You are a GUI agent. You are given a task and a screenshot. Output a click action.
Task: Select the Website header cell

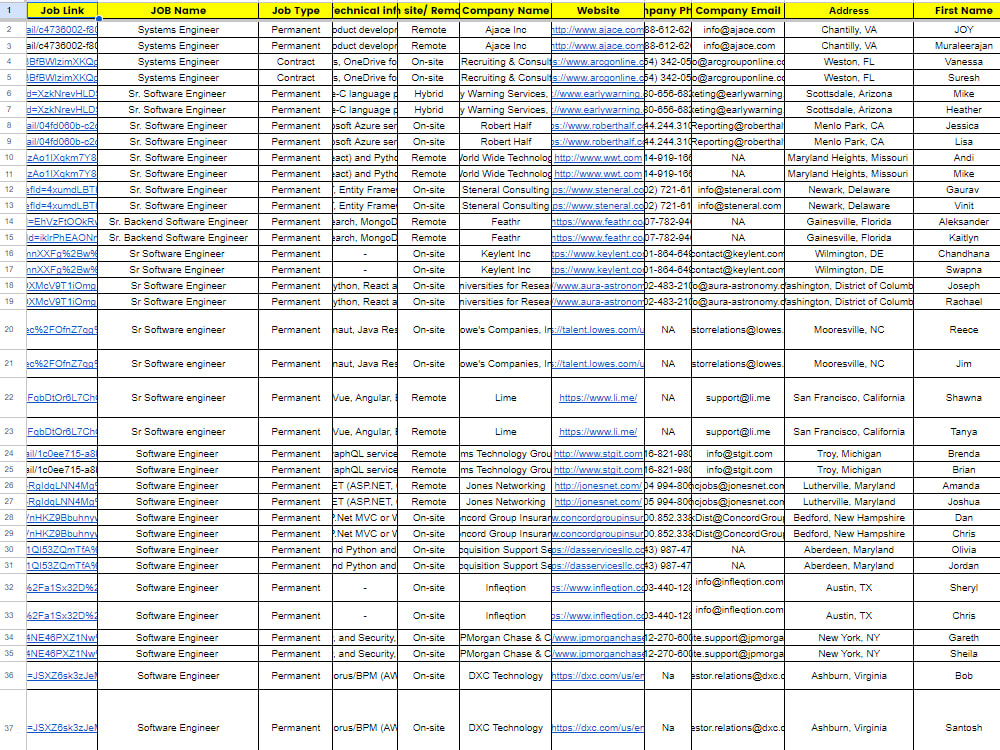(x=598, y=10)
